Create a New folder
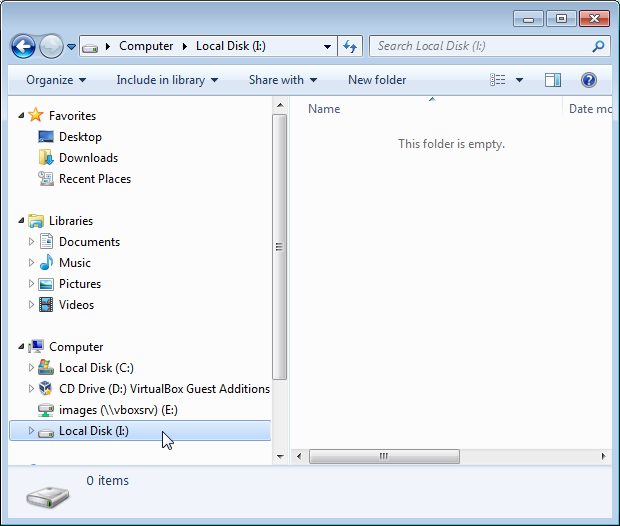This screenshot has height=526, width=620. [x=377, y=80]
